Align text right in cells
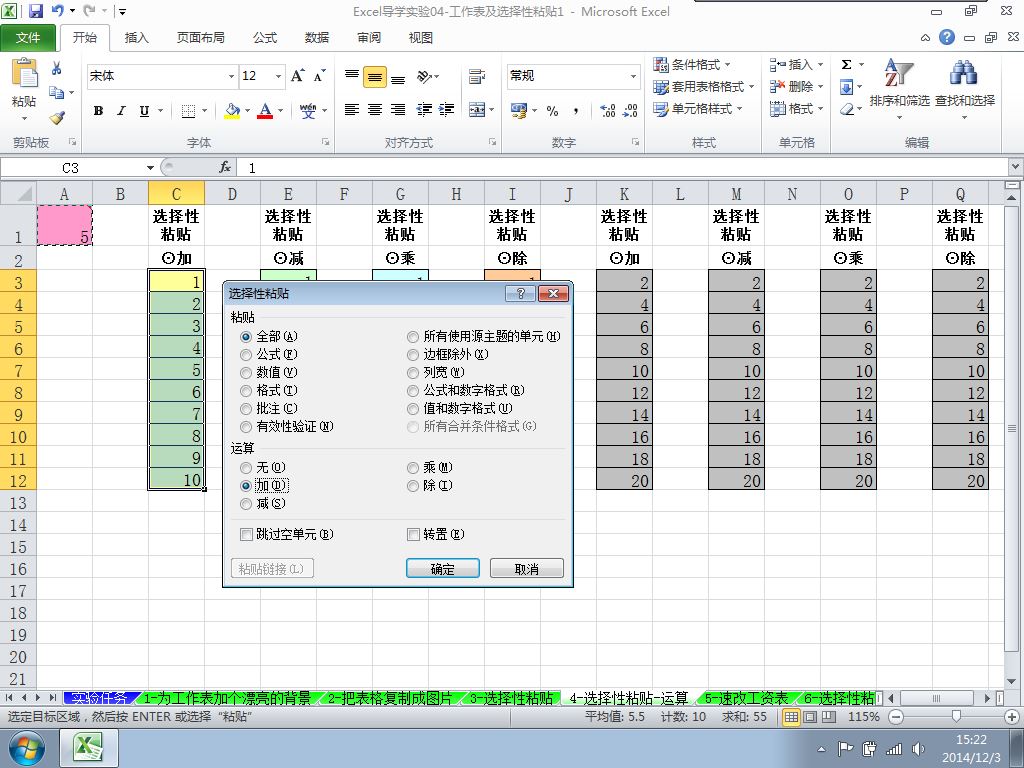 point(398,110)
